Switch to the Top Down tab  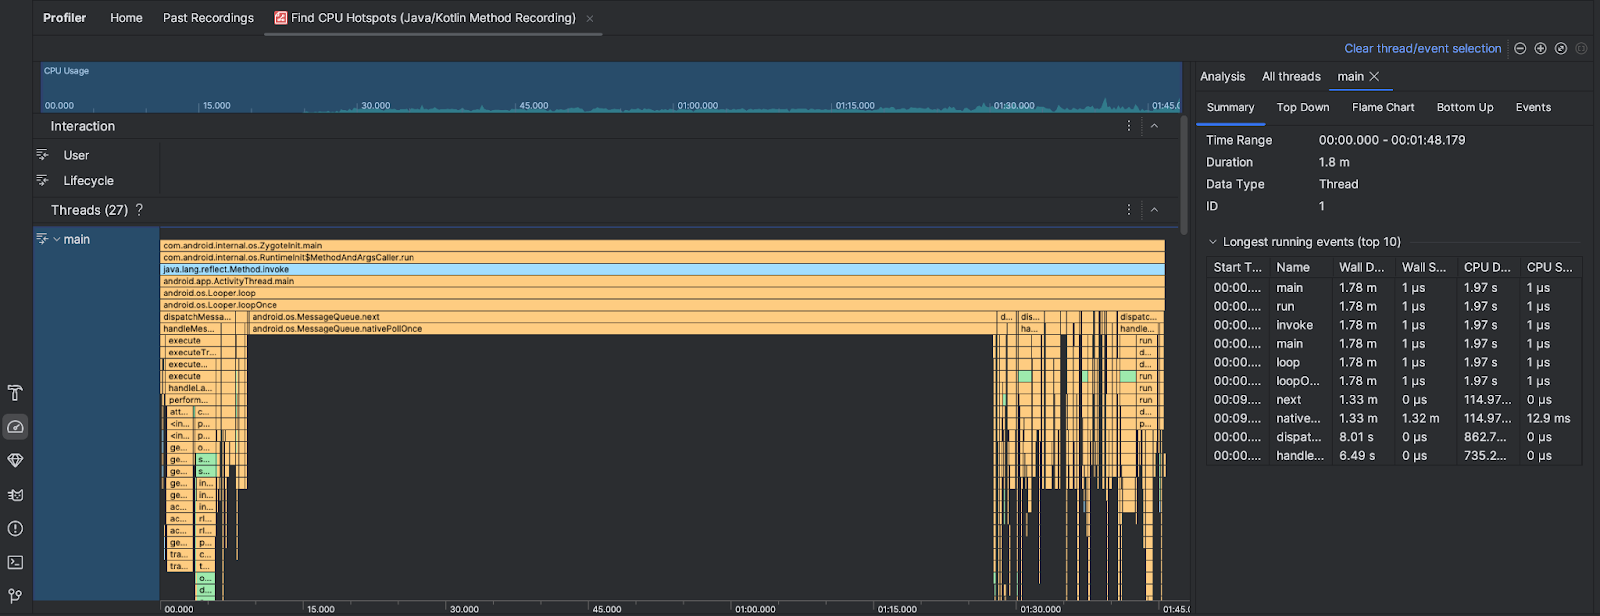1302,108
